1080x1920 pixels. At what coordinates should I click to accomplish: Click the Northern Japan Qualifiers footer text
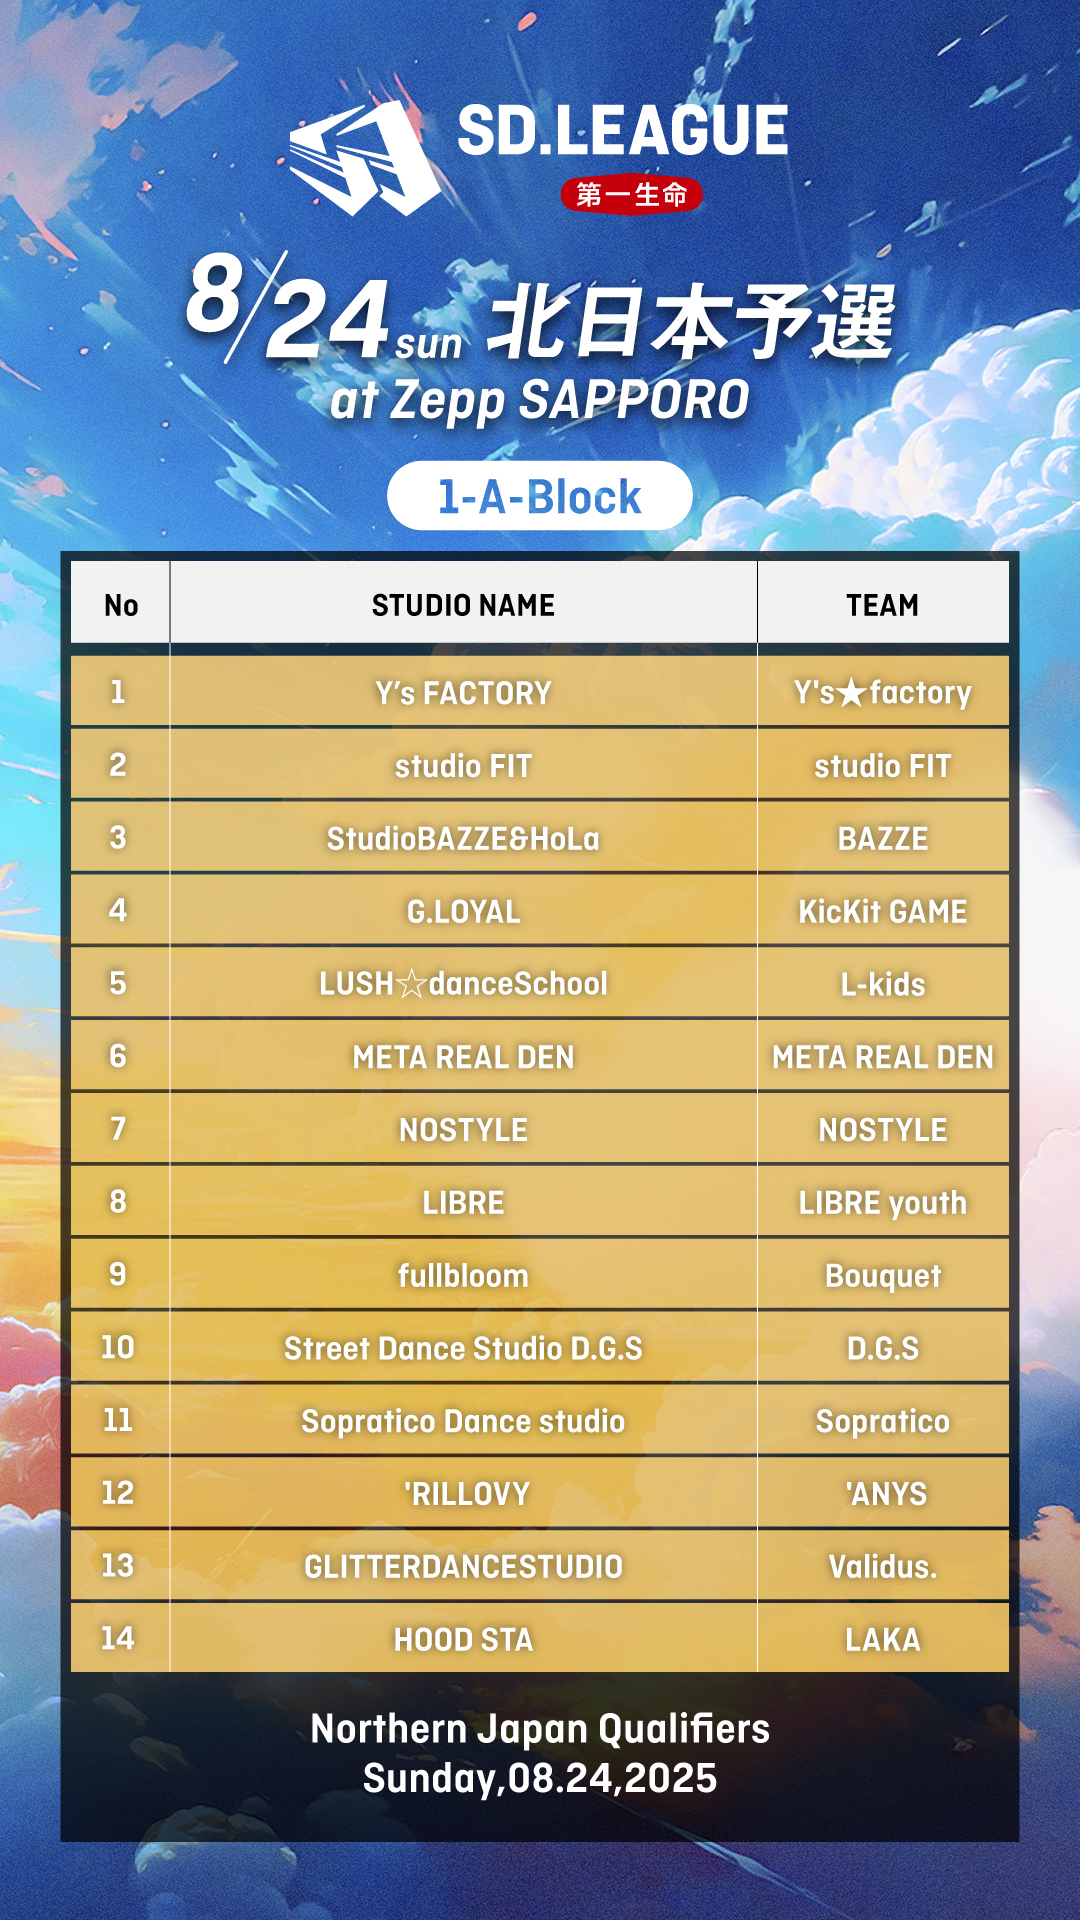[x=540, y=1729]
